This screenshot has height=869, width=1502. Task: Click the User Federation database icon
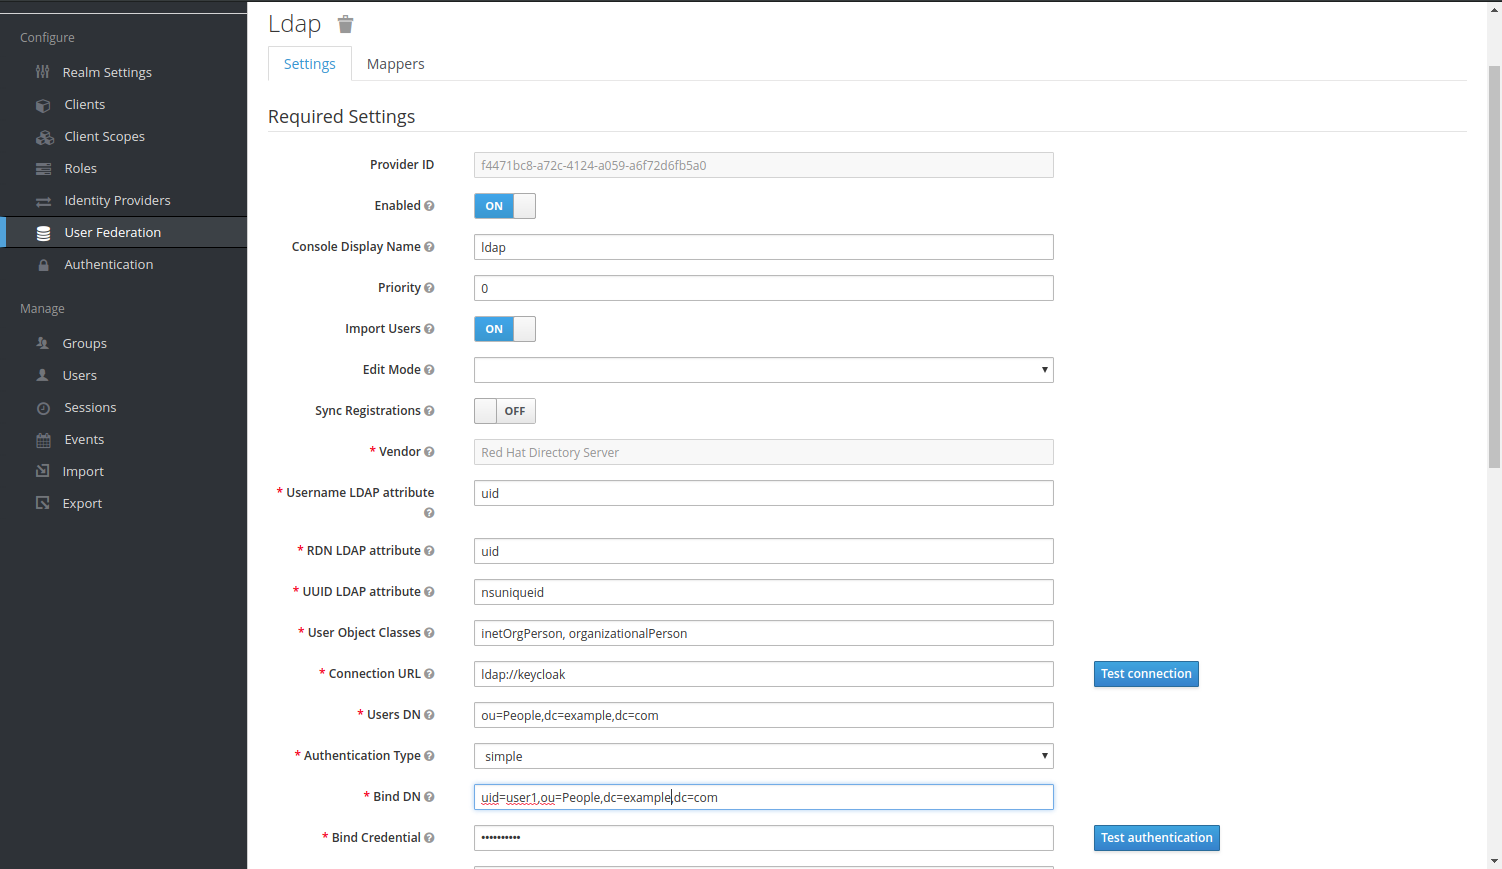coord(43,233)
